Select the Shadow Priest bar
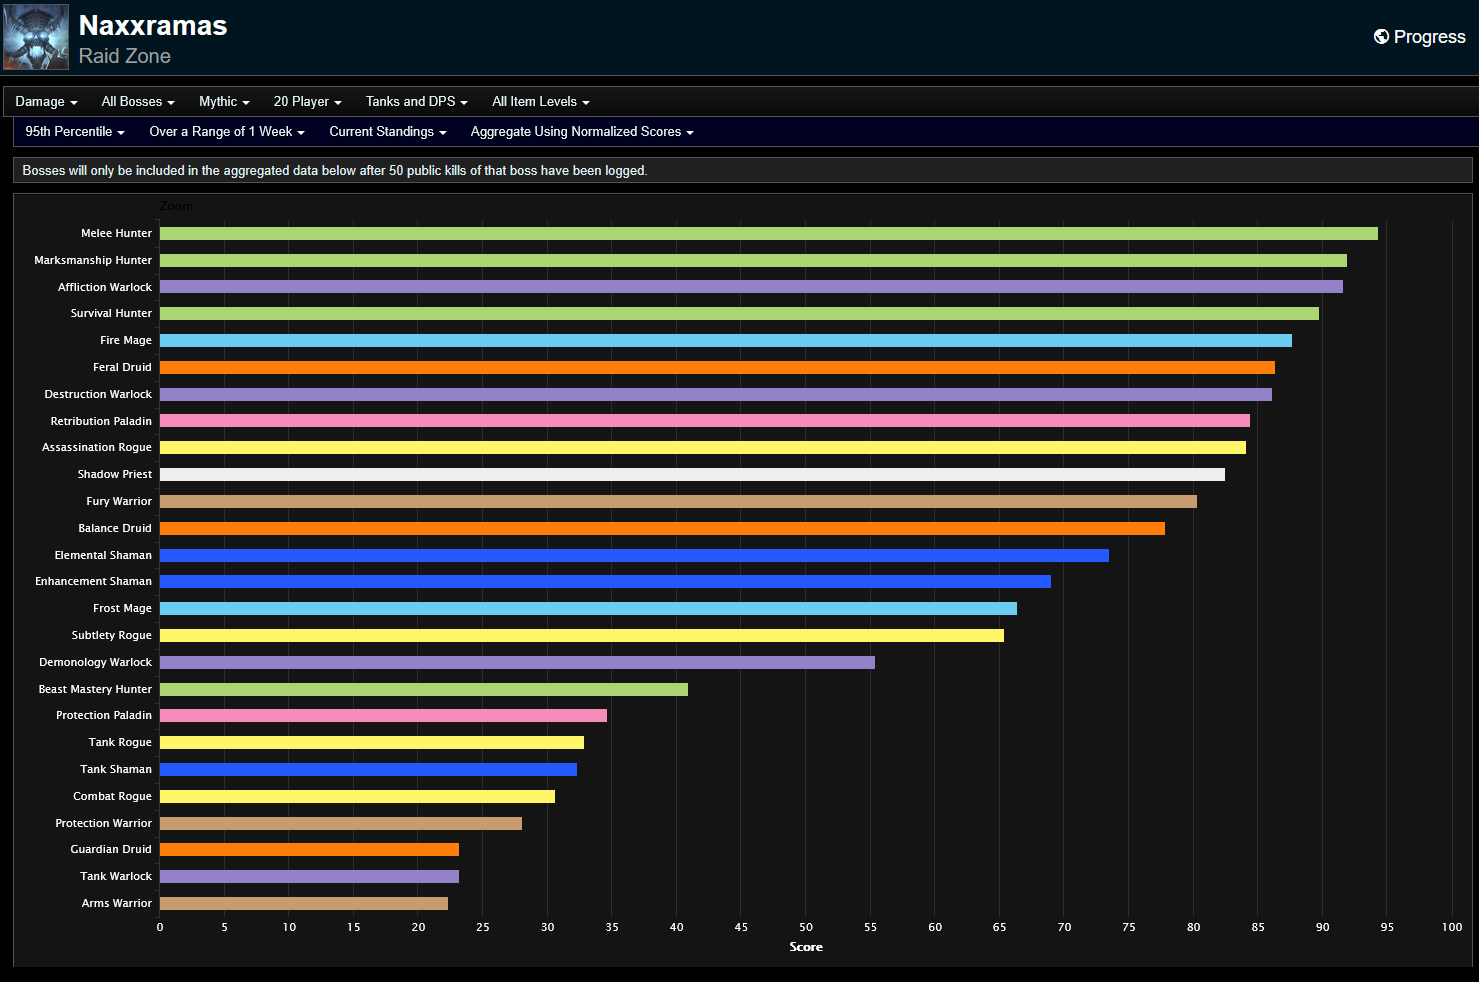 pos(690,474)
